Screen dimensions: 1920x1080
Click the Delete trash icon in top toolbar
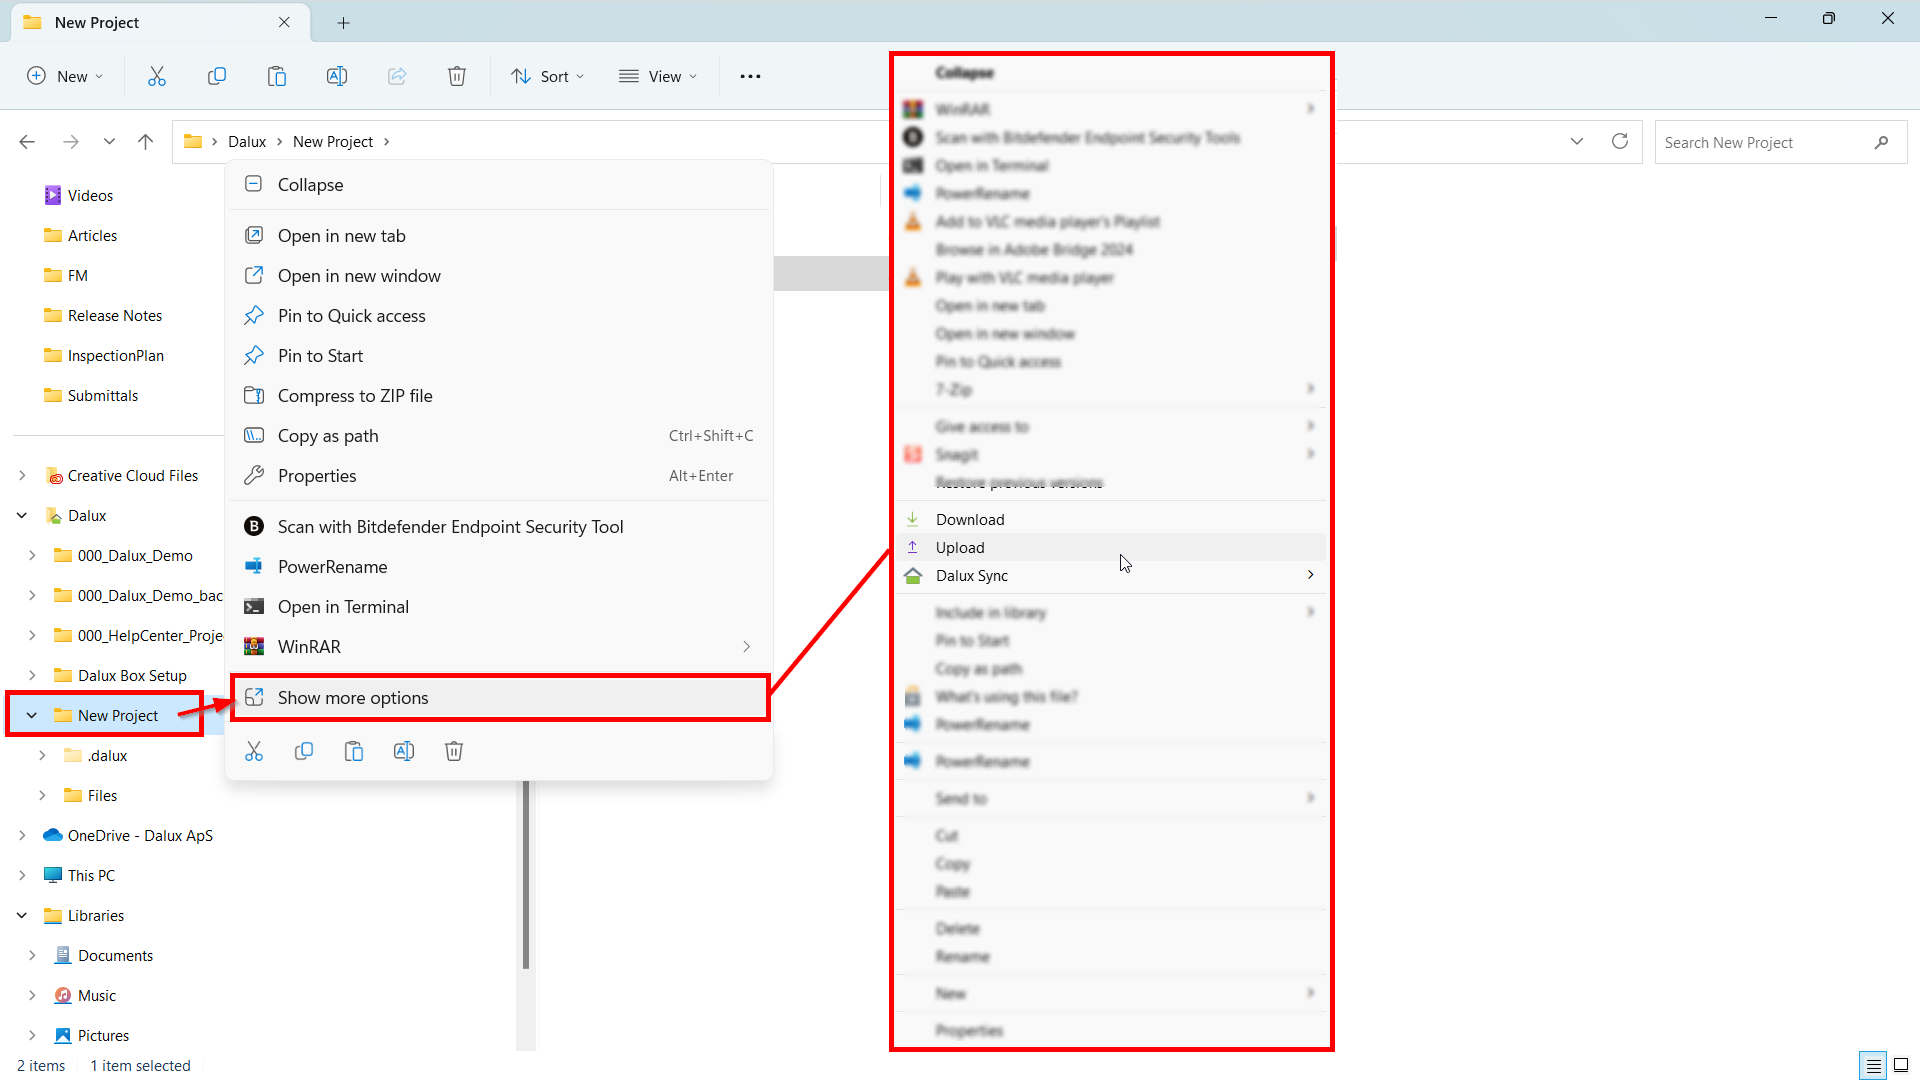point(457,76)
